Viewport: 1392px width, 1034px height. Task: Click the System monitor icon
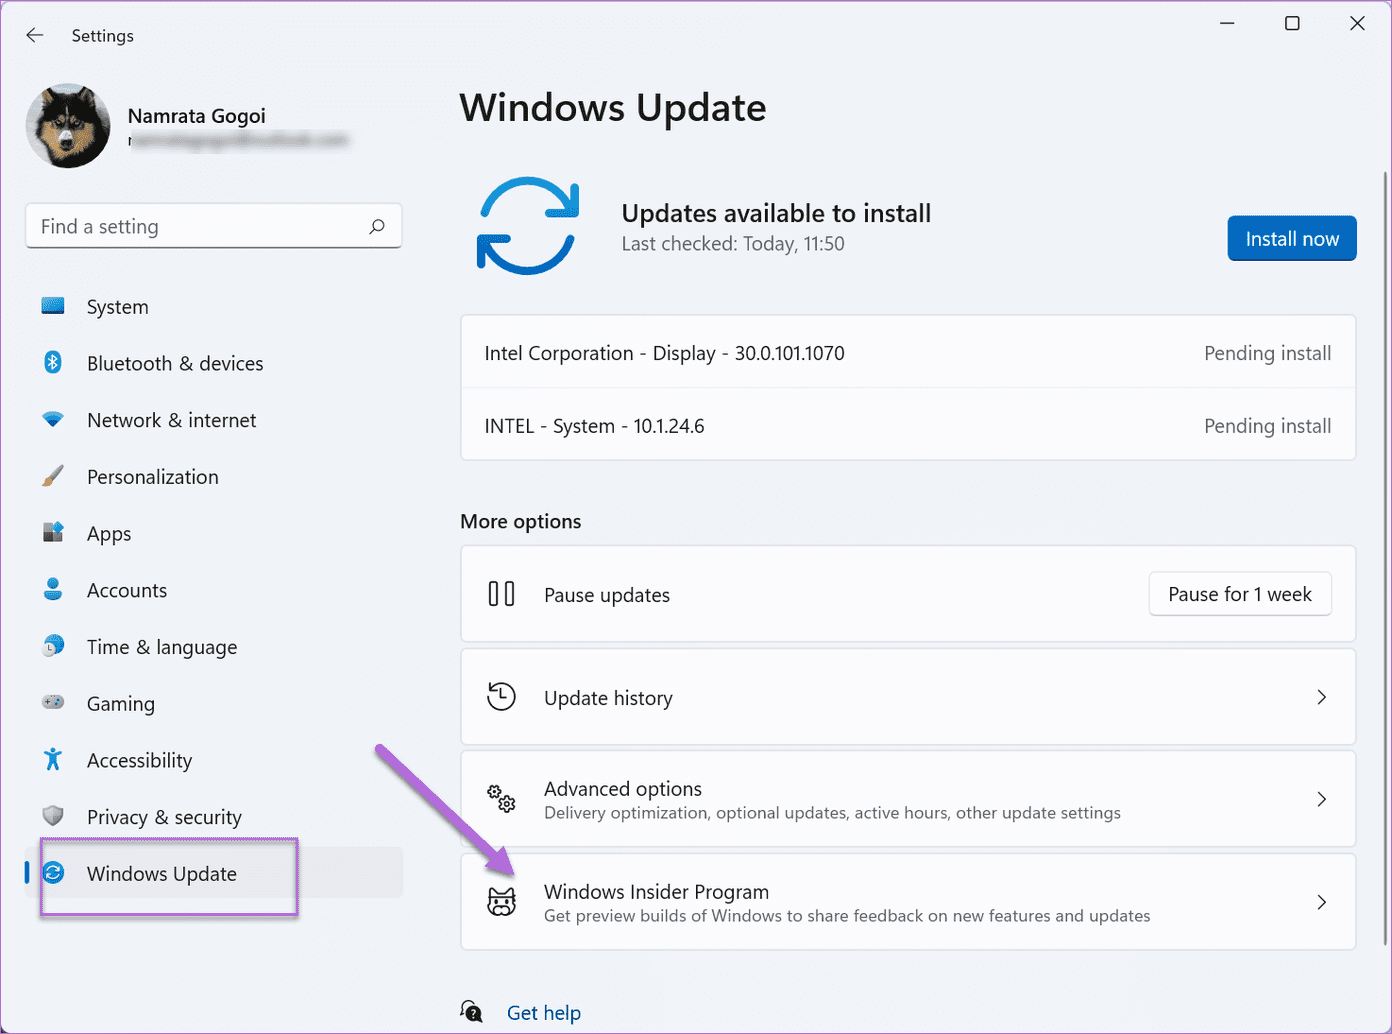[x=53, y=306]
